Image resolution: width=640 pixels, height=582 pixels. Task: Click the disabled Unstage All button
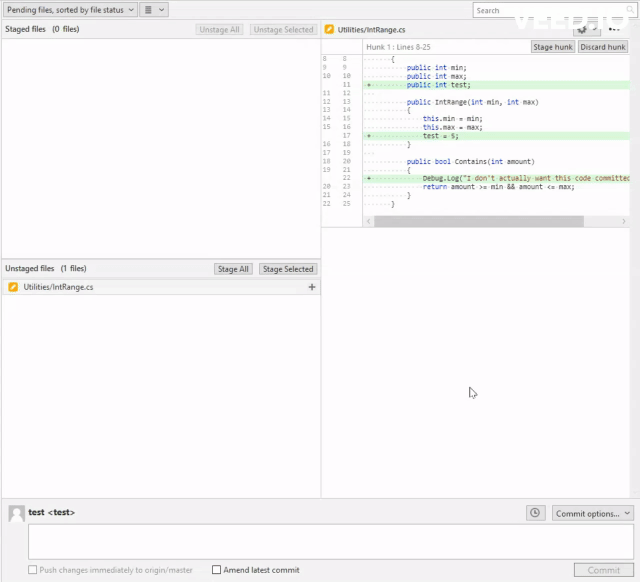219,29
